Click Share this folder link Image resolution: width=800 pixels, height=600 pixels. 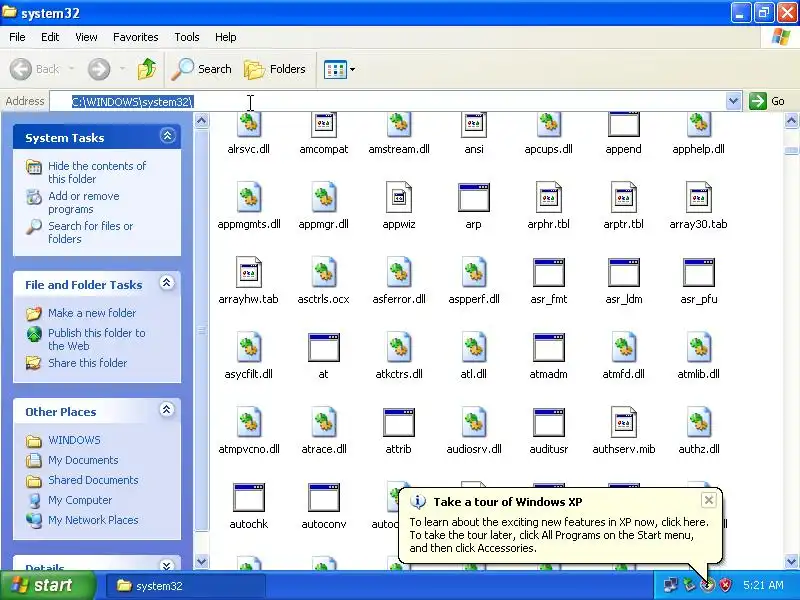point(87,363)
